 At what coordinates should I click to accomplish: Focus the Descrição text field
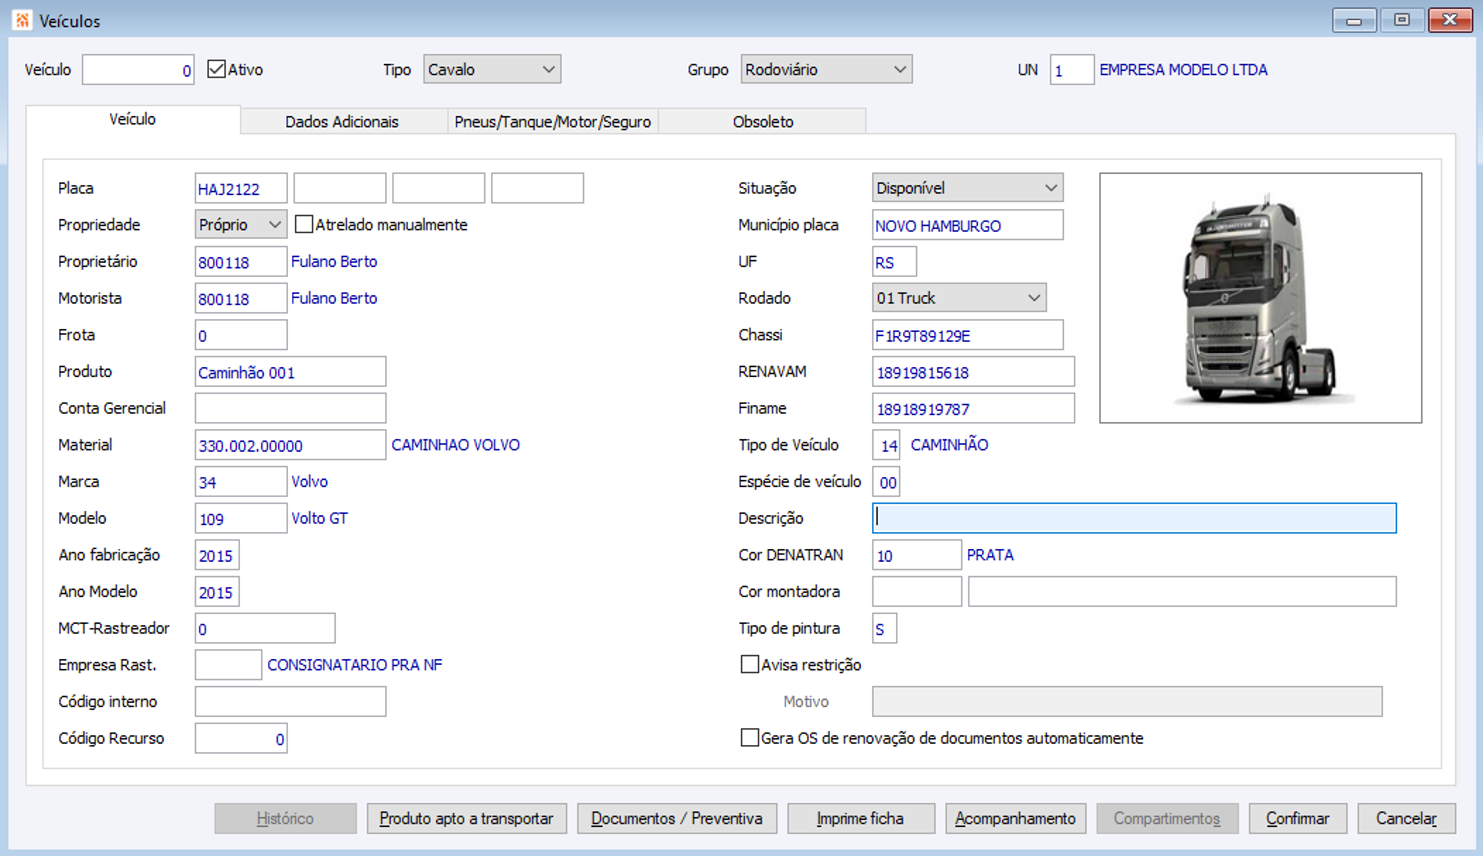pyautogui.click(x=1134, y=518)
